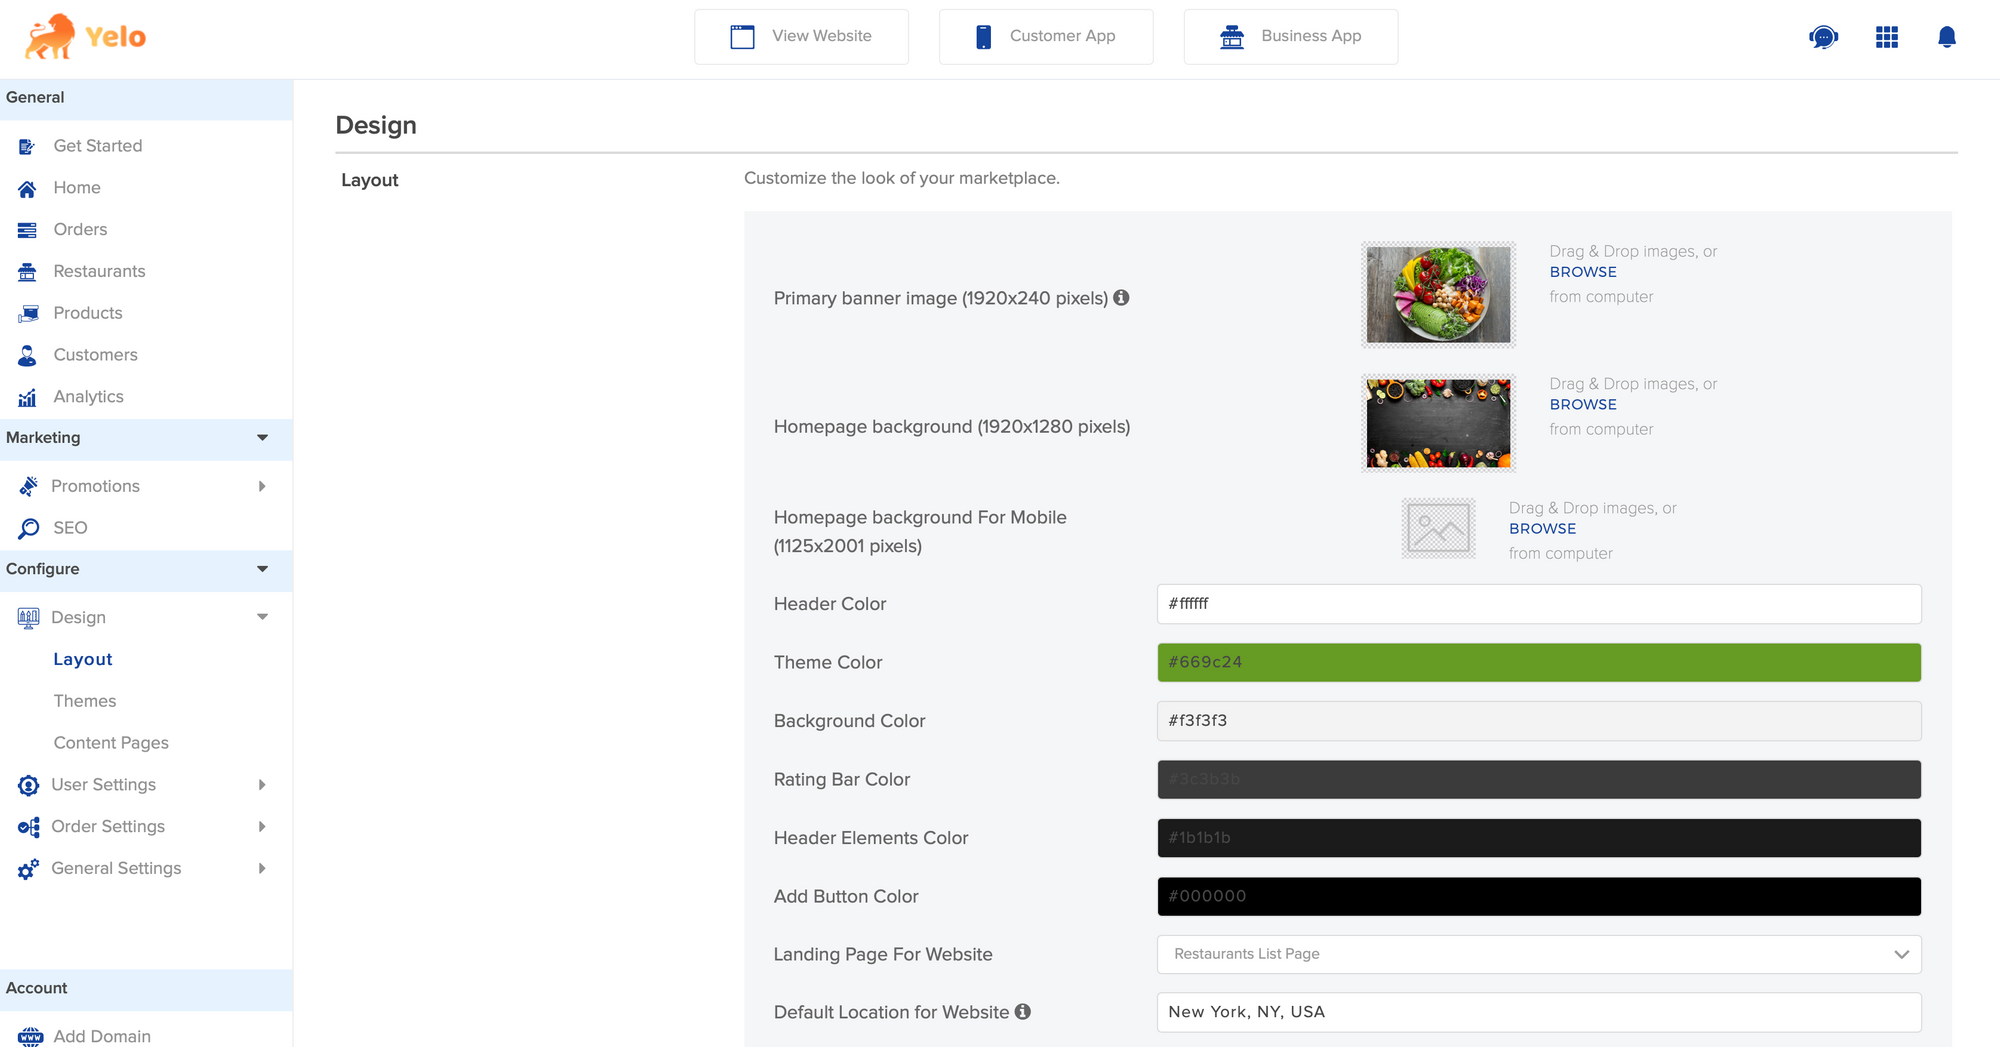The height and width of the screenshot is (1047, 2000).
Task: Click BROWSE for Homepage background For Mobile
Action: (1542, 528)
